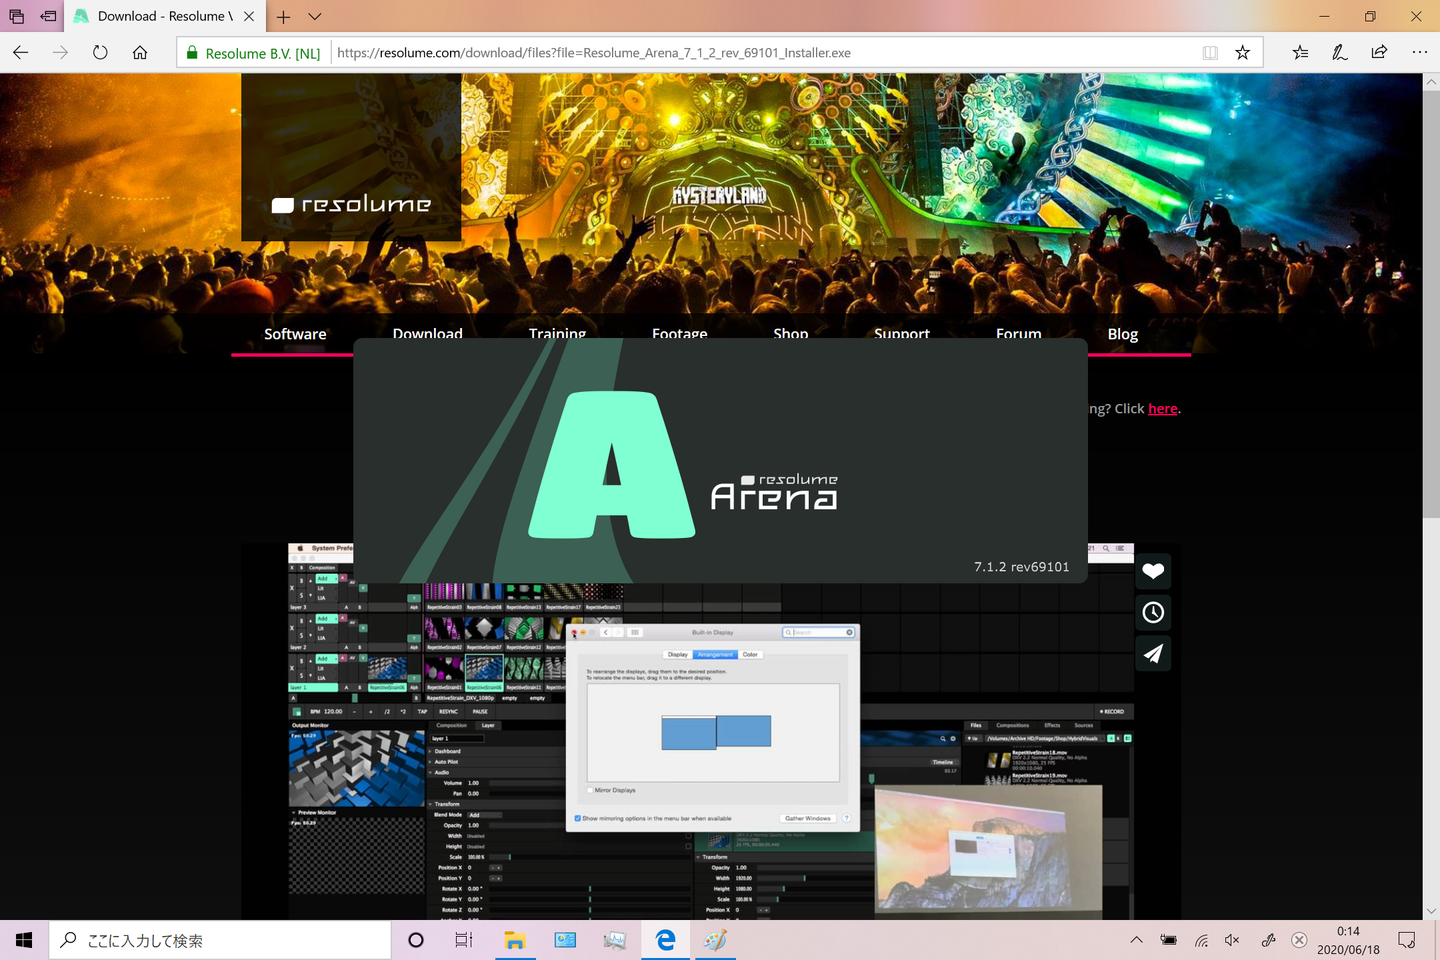The image size is (1440, 960).
Task: Open the Edge browser taskbar icon
Action: 665,940
